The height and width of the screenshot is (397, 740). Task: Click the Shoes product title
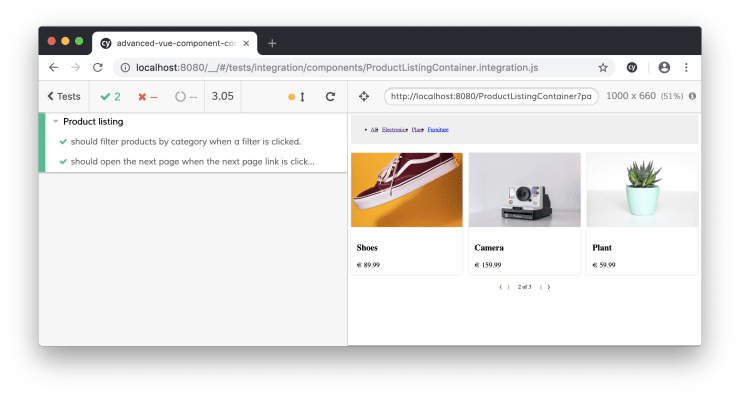(x=367, y=247)
